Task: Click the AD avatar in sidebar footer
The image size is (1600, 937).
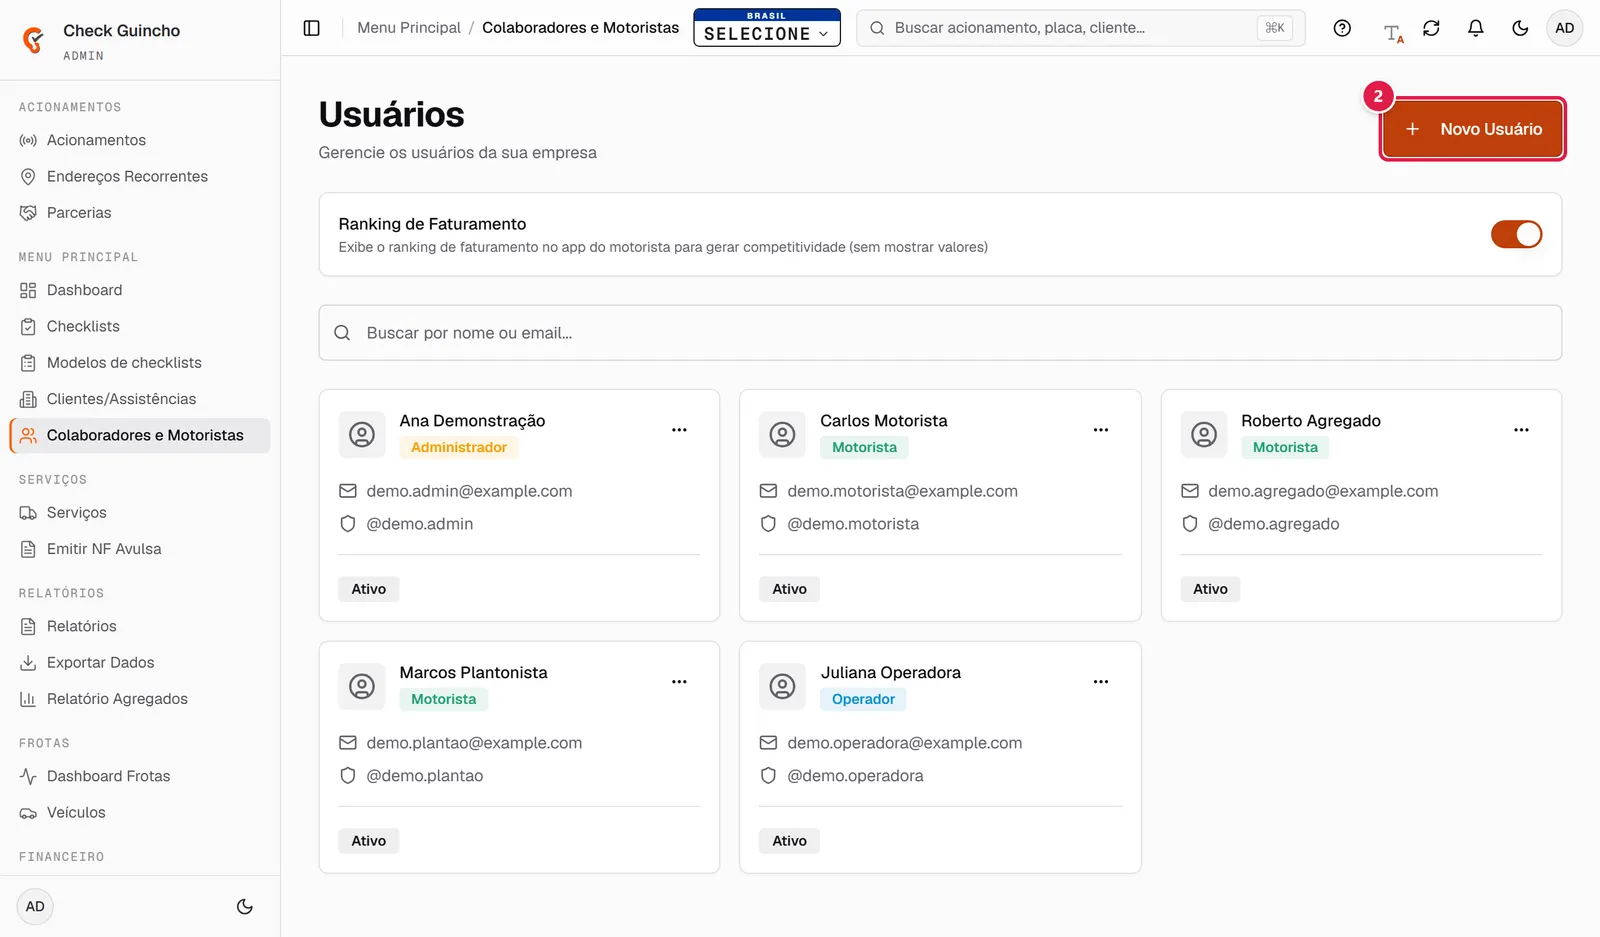Action: click(x=35, y=907)
